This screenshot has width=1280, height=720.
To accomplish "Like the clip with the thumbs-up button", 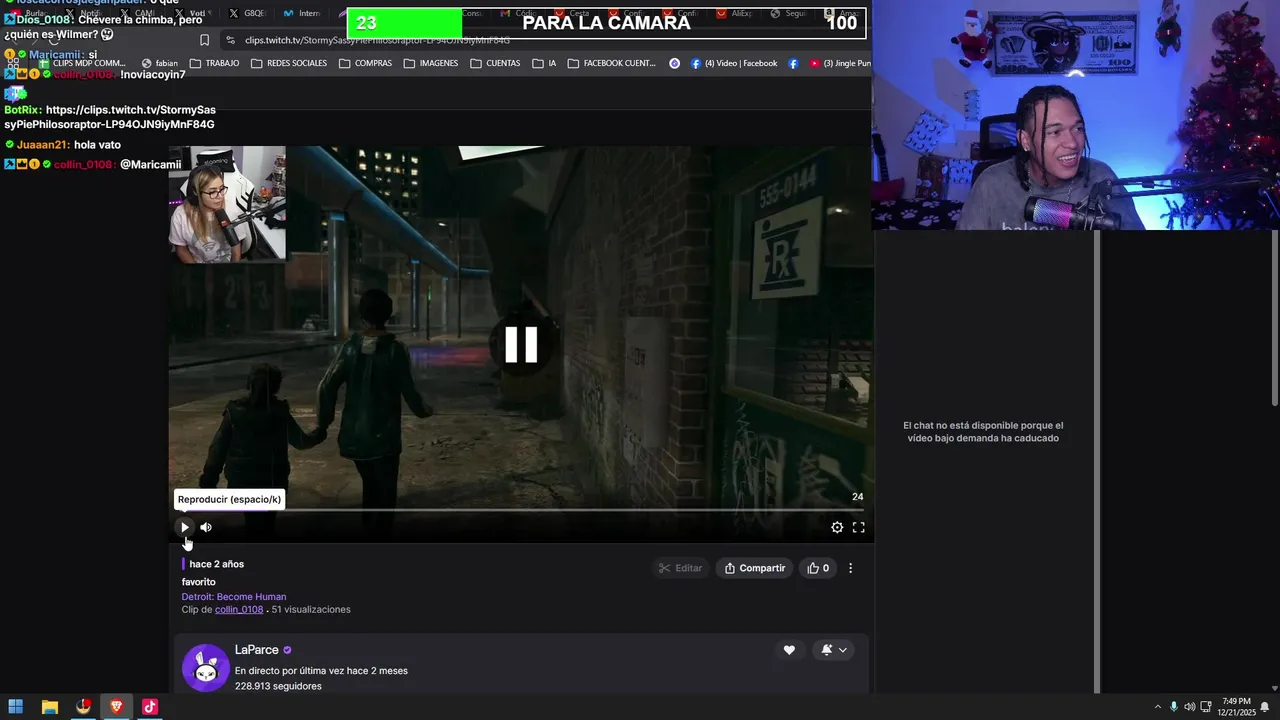I will pyautogui.click(x=818, y=568).
